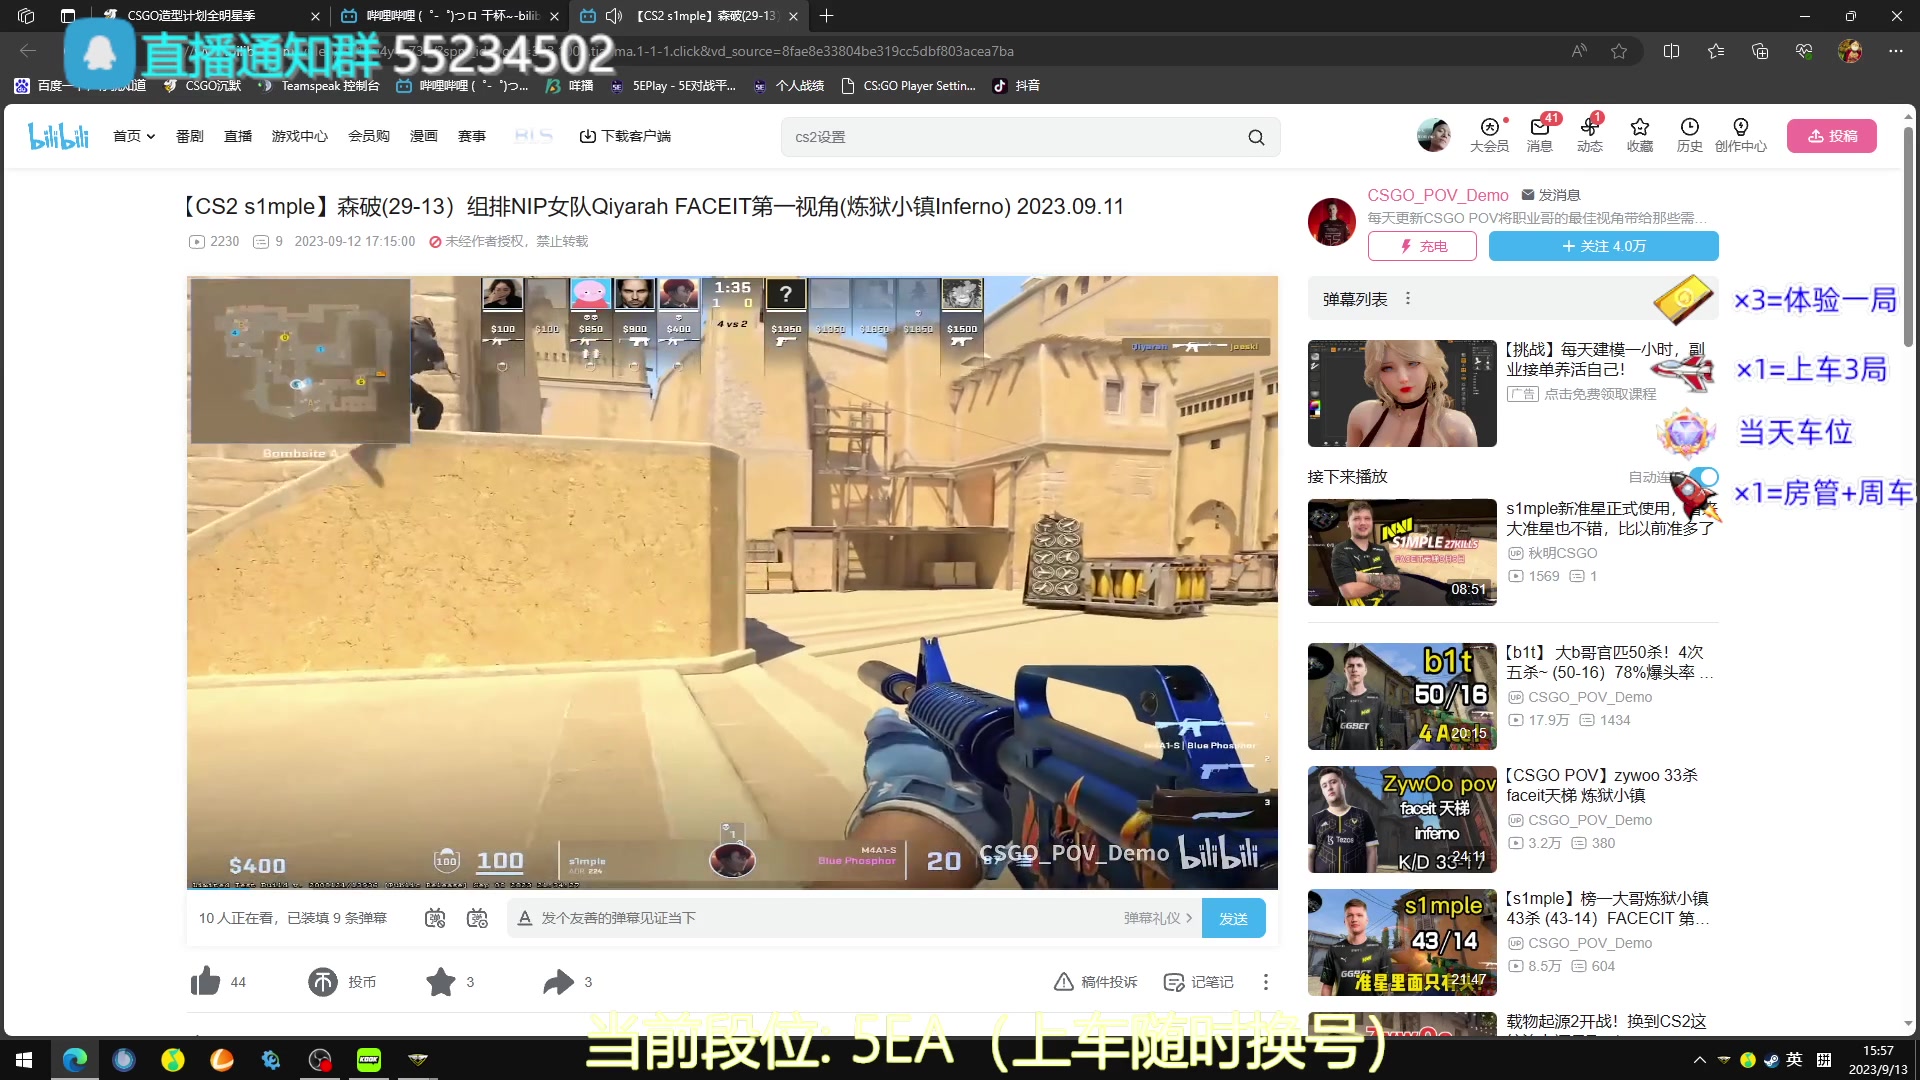This screenshot has width=1920, height=1080.
Task: Open danmaku settings icon
Action: pos(478,918)
